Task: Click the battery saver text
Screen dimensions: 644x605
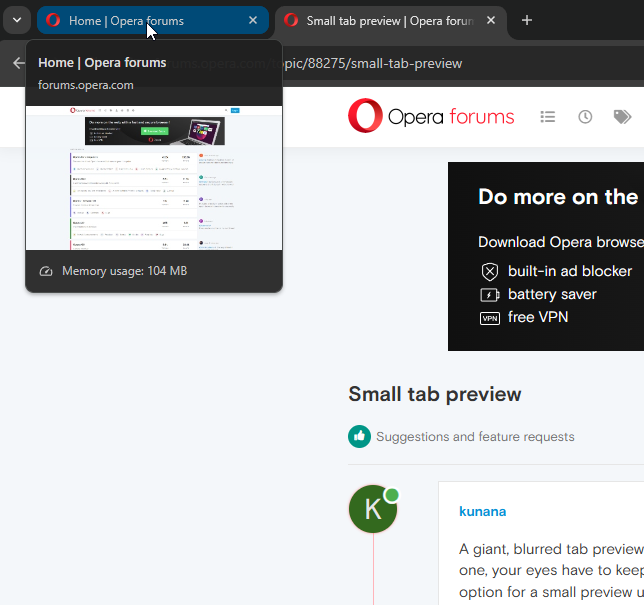Action: tap(552, 294)
